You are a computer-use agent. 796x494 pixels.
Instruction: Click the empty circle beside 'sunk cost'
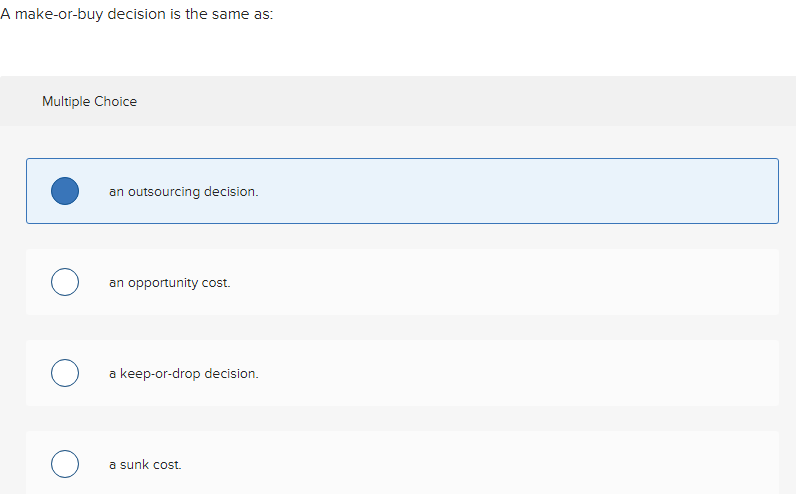(65, 464)
